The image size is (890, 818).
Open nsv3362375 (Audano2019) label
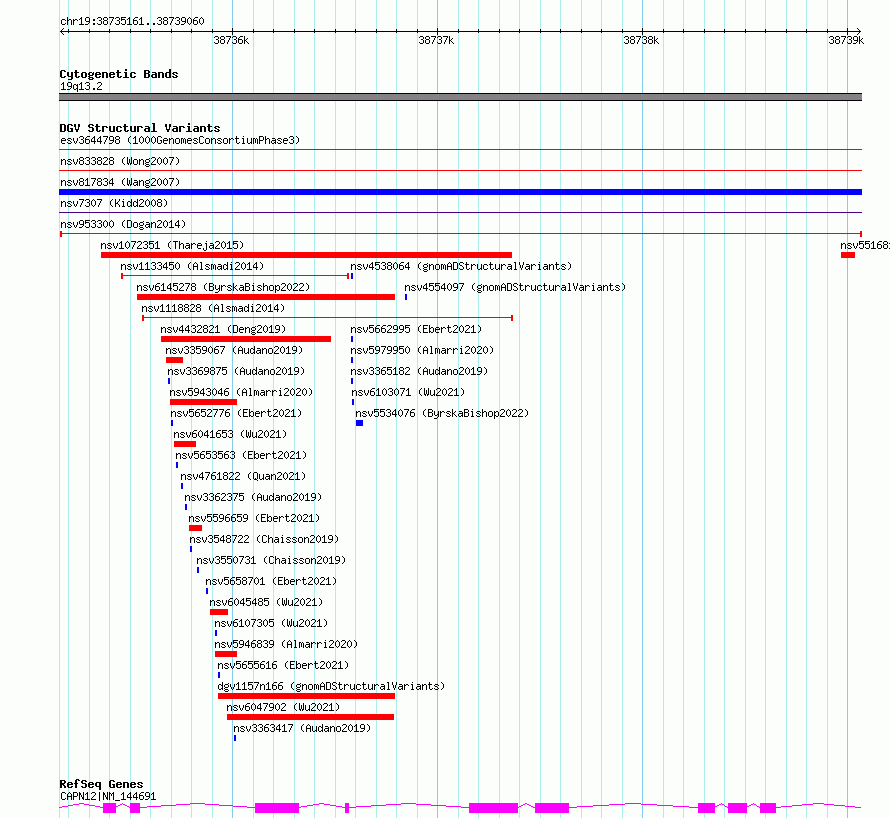point(253,497)
